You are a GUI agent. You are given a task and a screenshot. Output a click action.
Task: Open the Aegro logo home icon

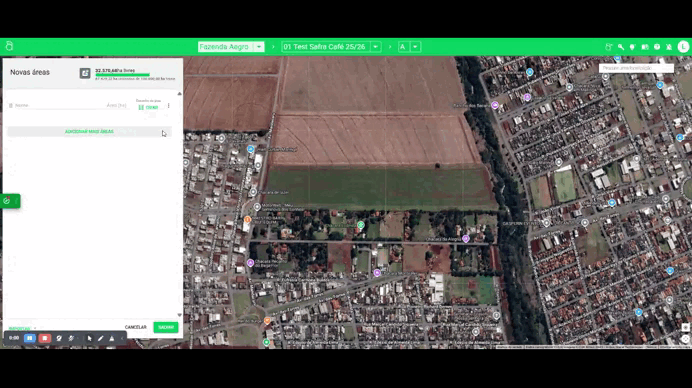(x=9, y=46)
